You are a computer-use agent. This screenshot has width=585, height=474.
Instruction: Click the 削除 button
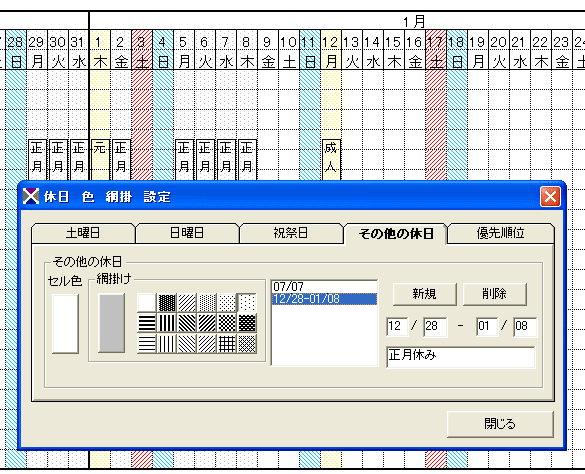coord(495,294)
